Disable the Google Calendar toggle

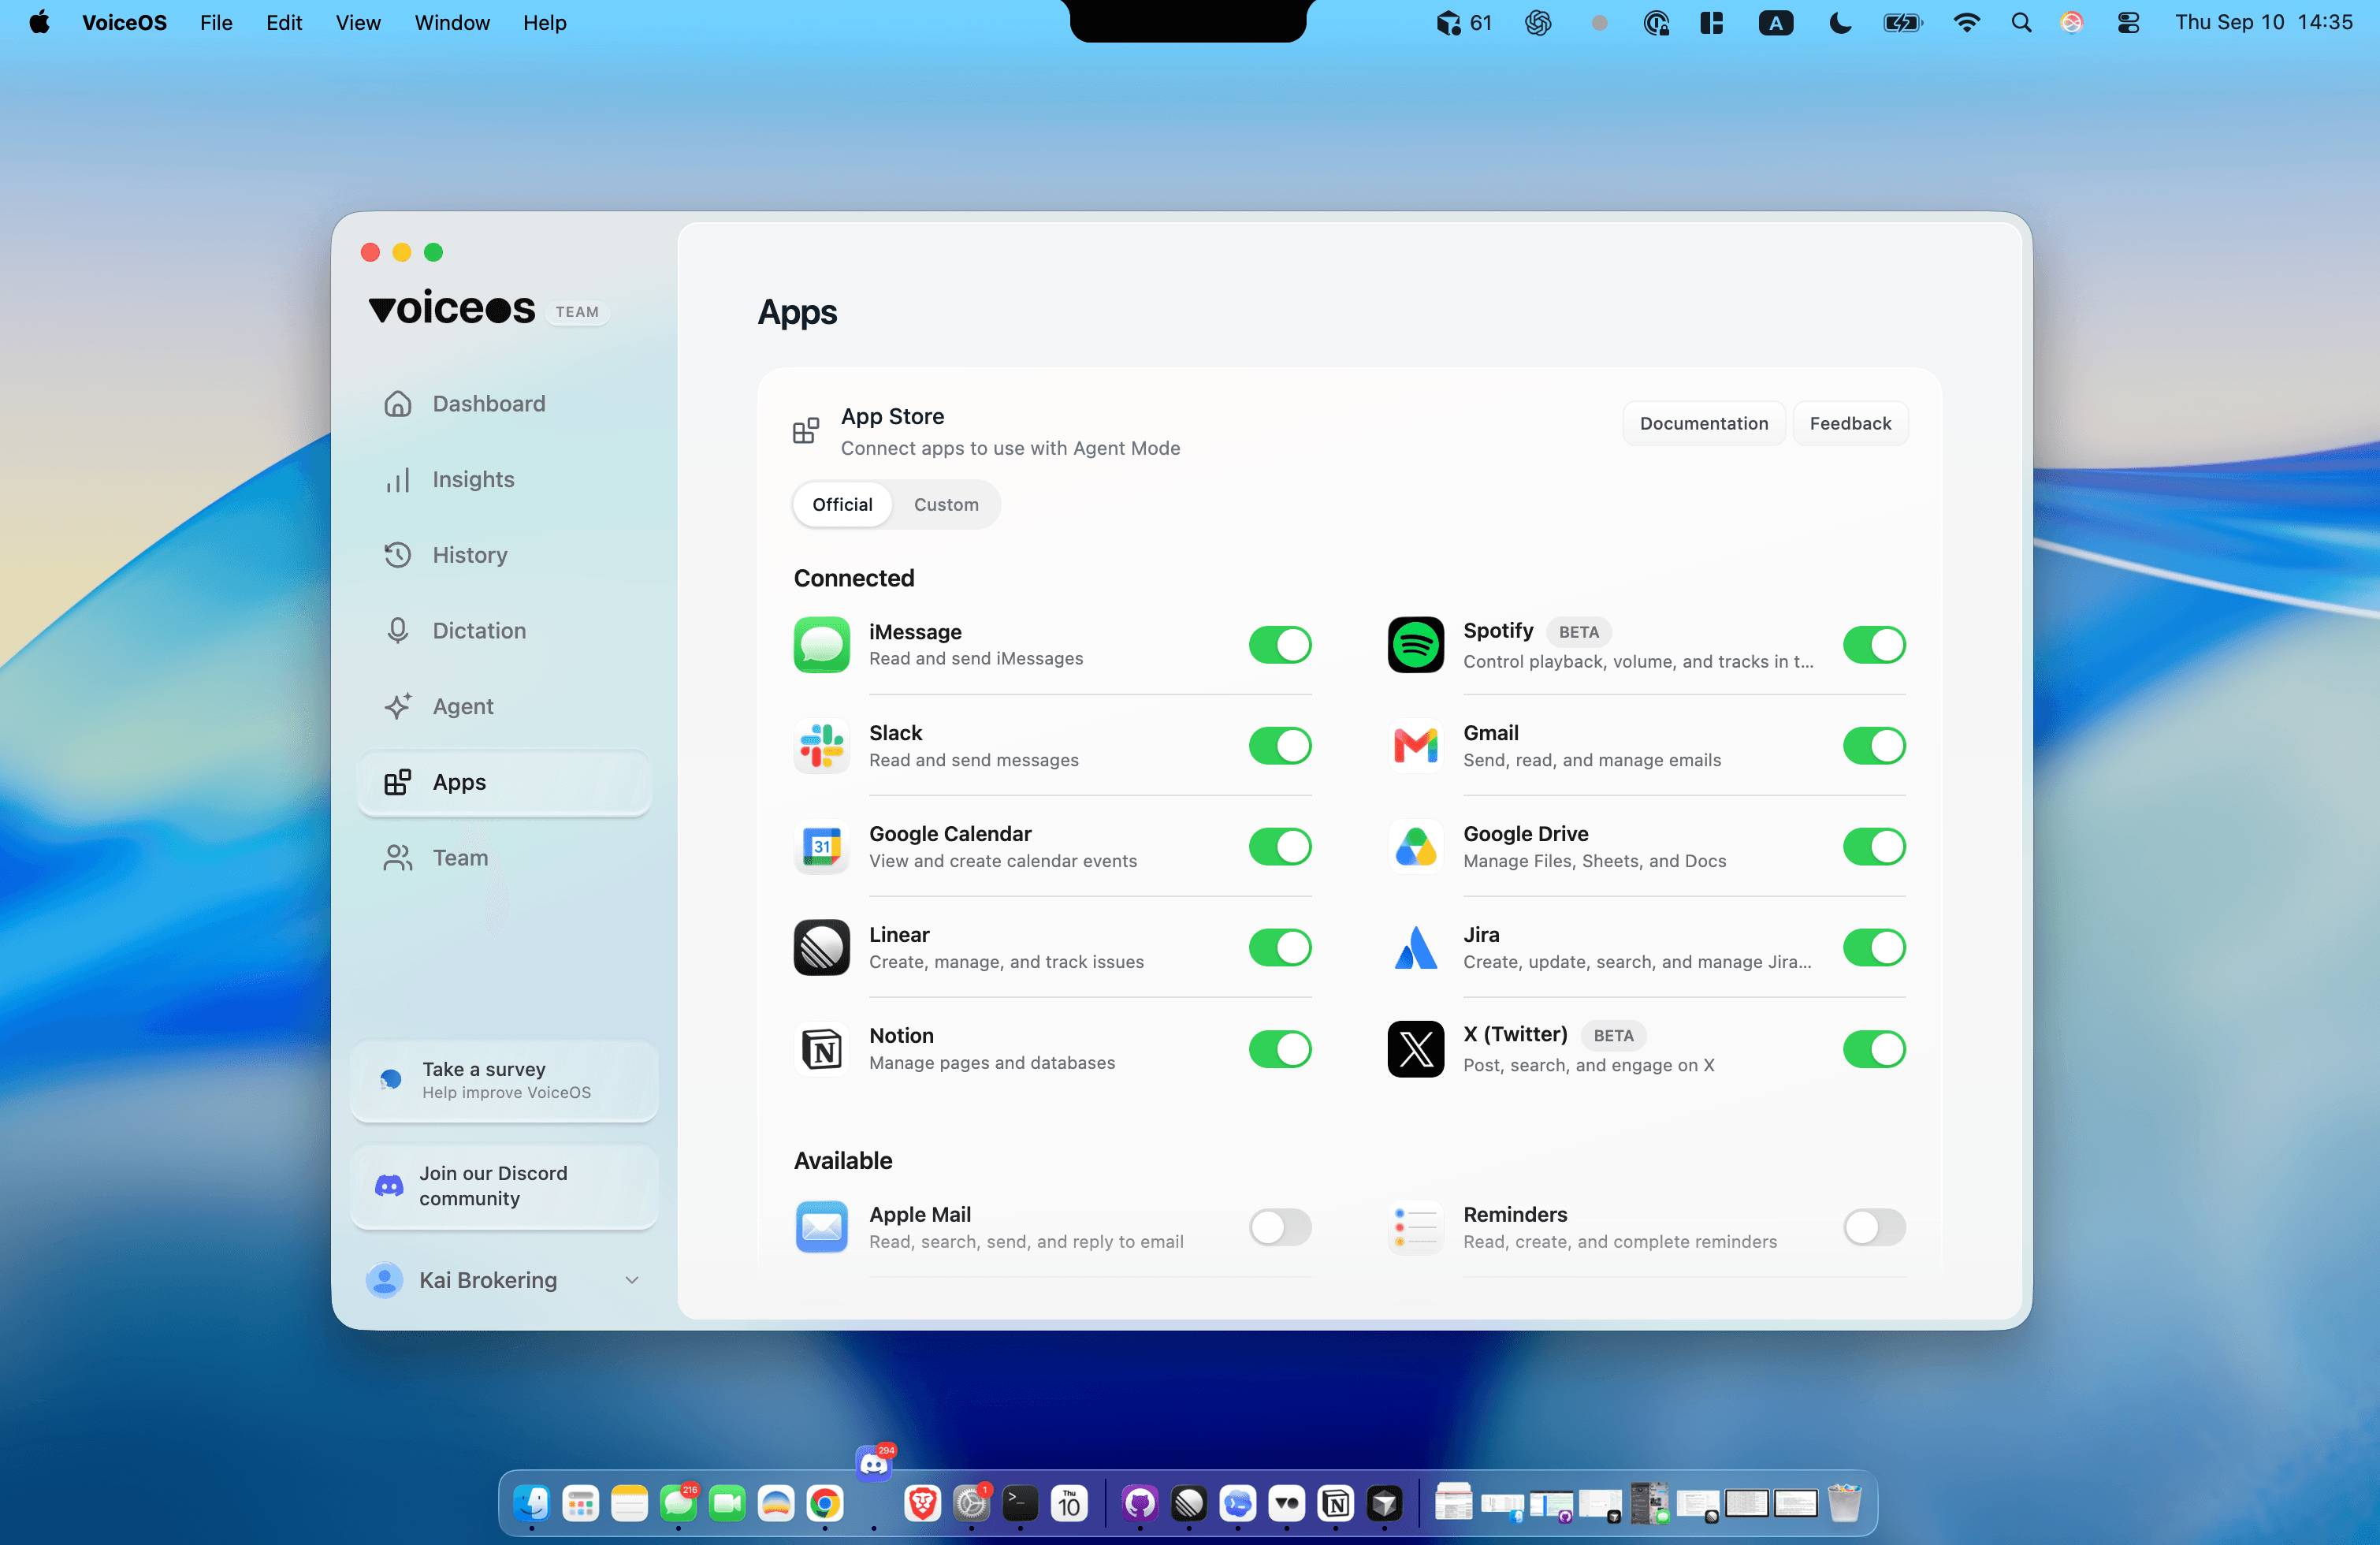(x=1280, y=847)
